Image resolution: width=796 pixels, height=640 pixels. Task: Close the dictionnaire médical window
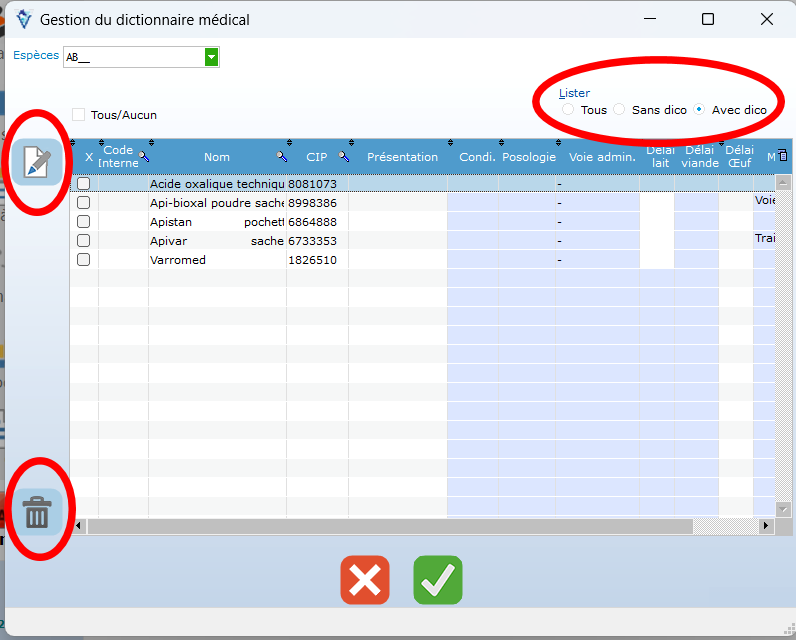tap(767, 19)
